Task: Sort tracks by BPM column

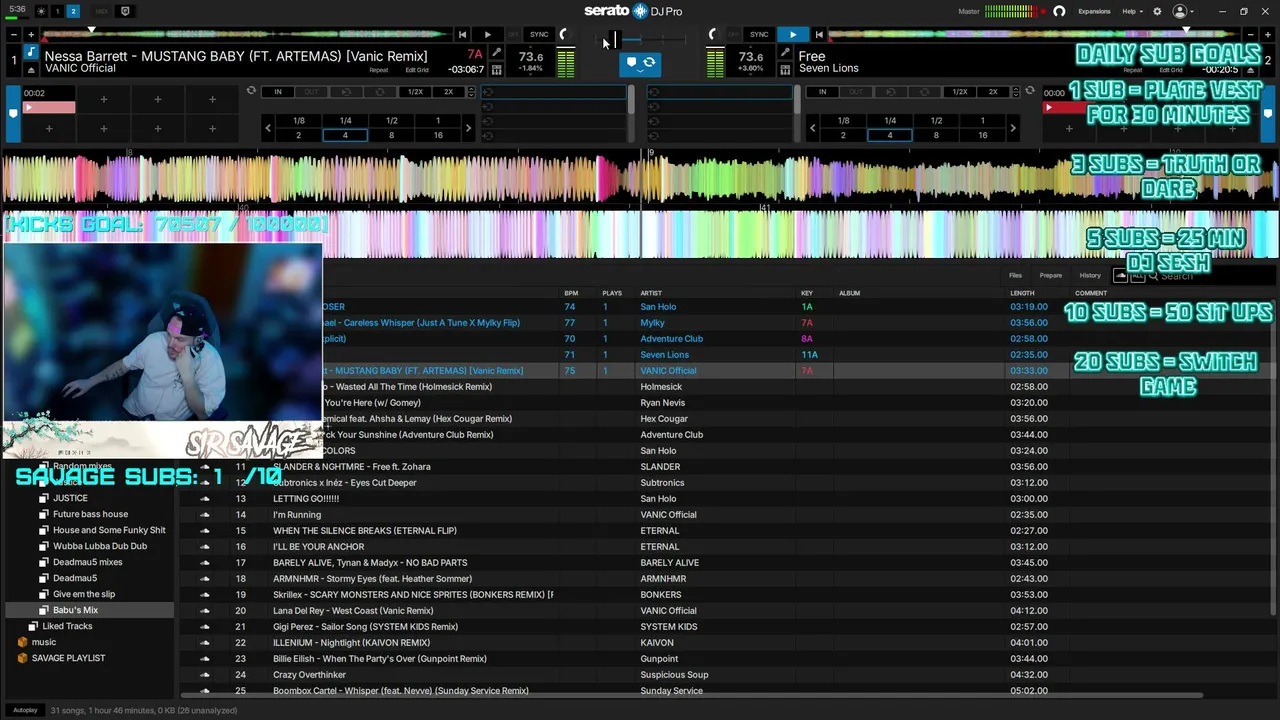Action: (571, 293)
